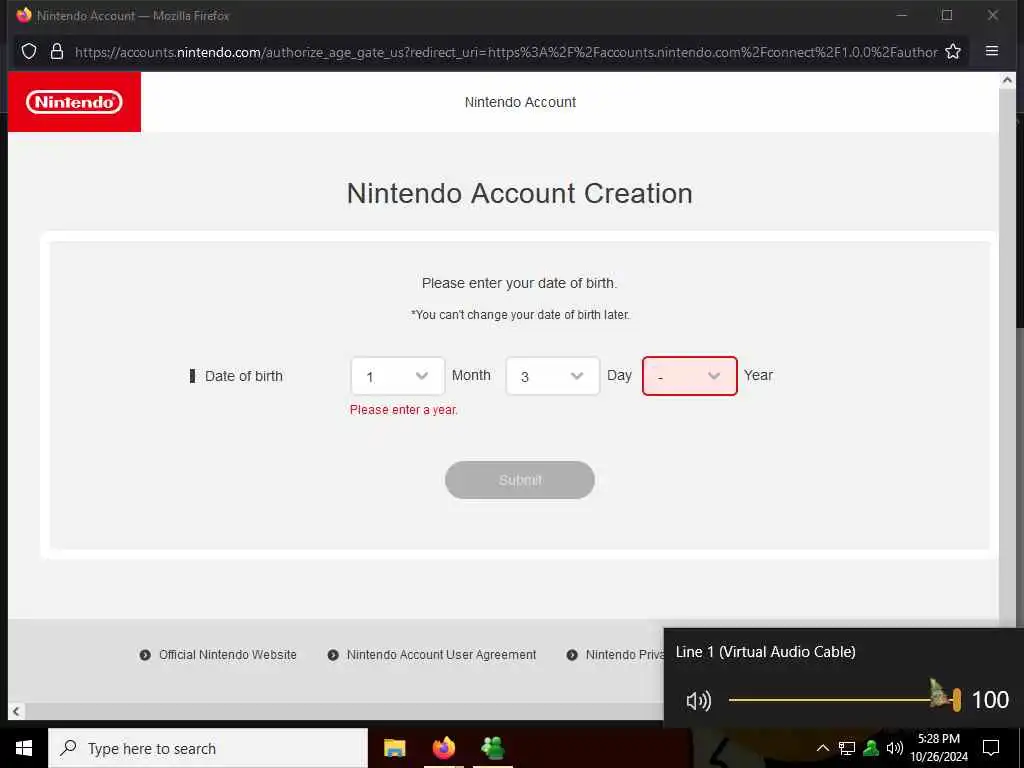
Task: Open the Firefox hamburger menu
Action: coord(991,51)
